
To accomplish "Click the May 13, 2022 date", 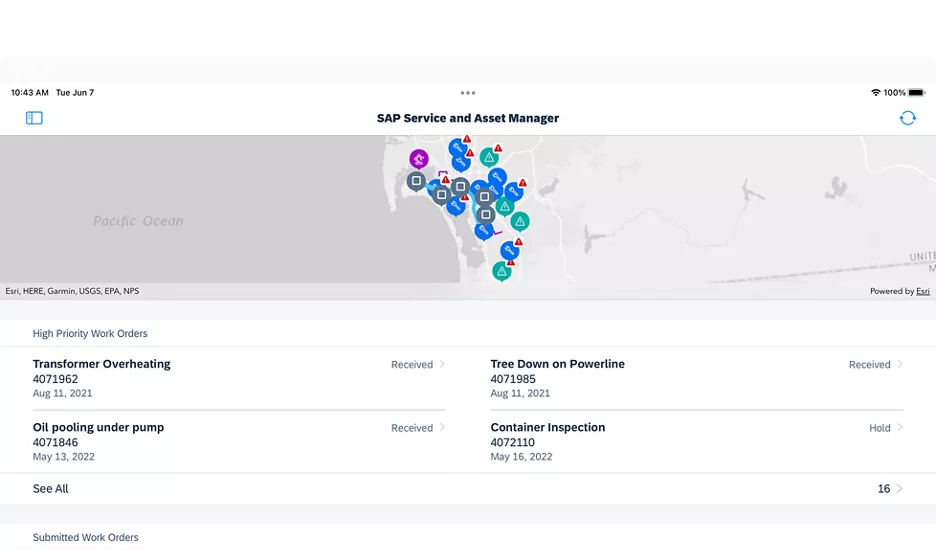I will [64, 457].
